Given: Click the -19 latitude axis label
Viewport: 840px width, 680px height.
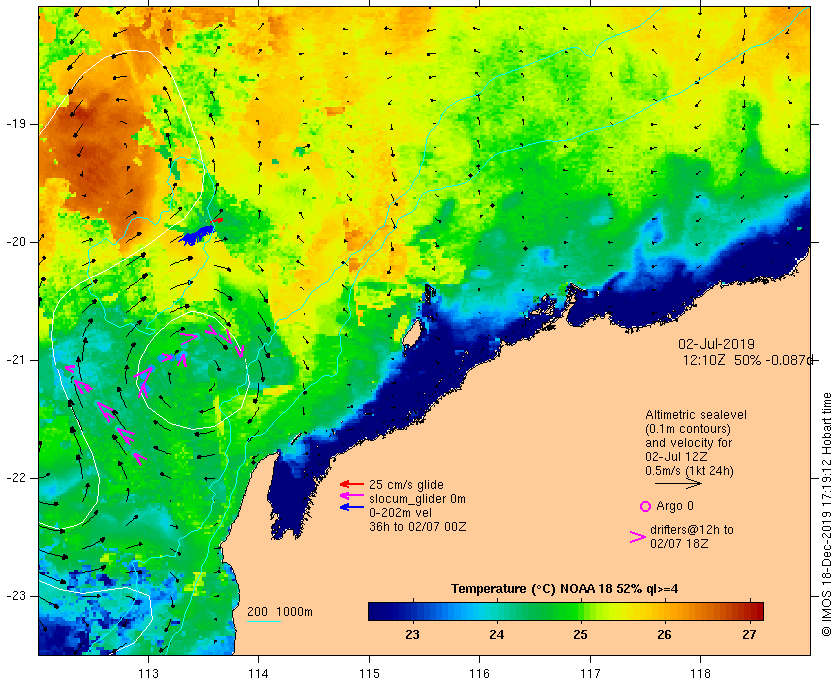Looking at the screenshot, I should click(x=16, y=124).
